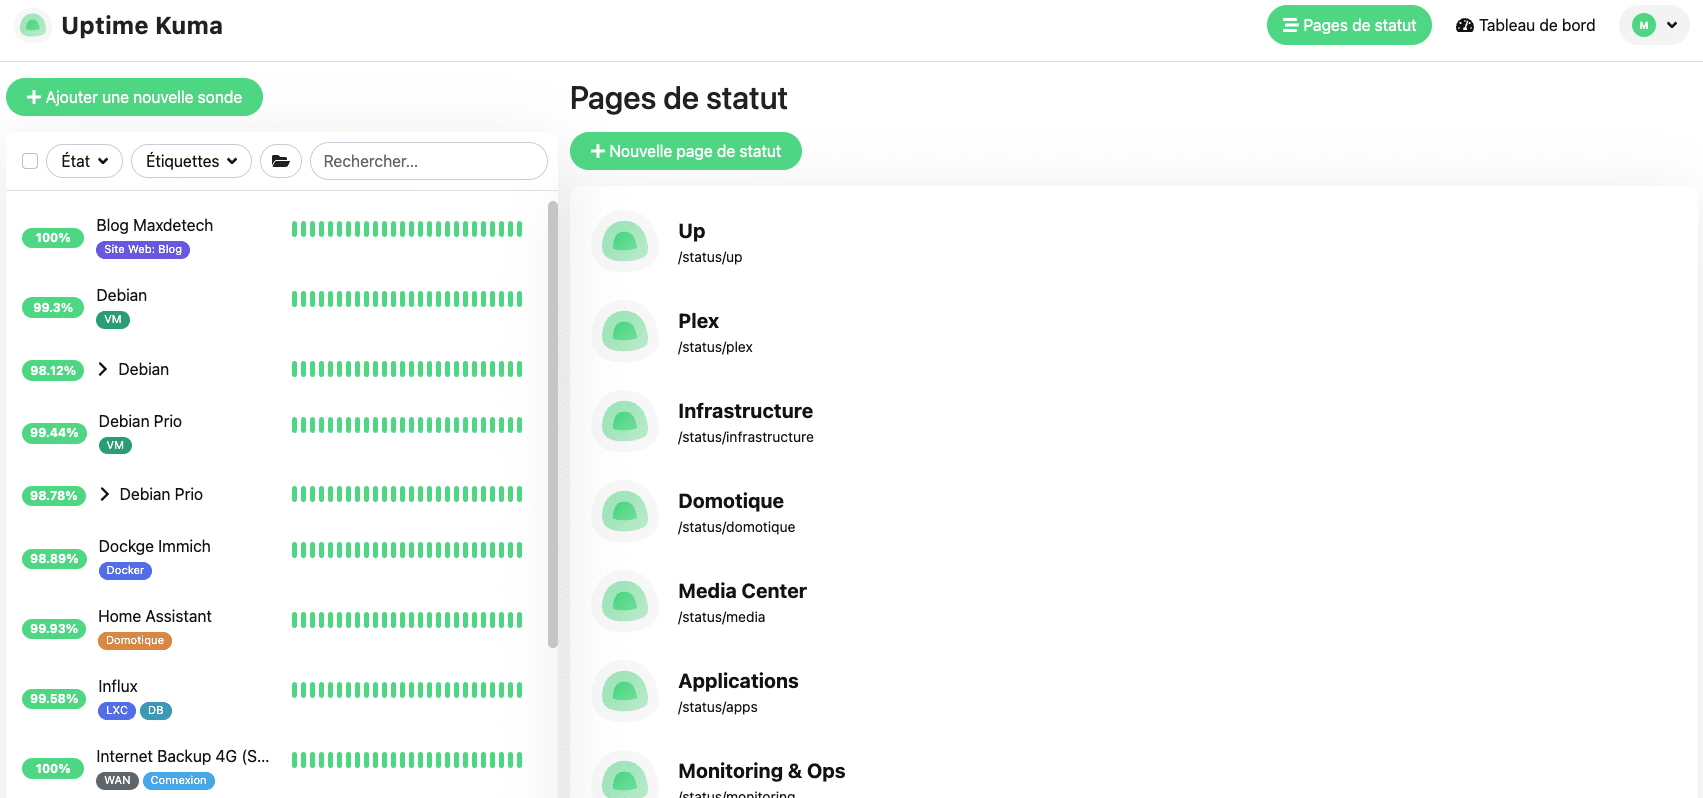The width and height of the screenshot is (1703, 798).
Task: Click the WAN tag on Internet Backup
Action: point(117,781)
